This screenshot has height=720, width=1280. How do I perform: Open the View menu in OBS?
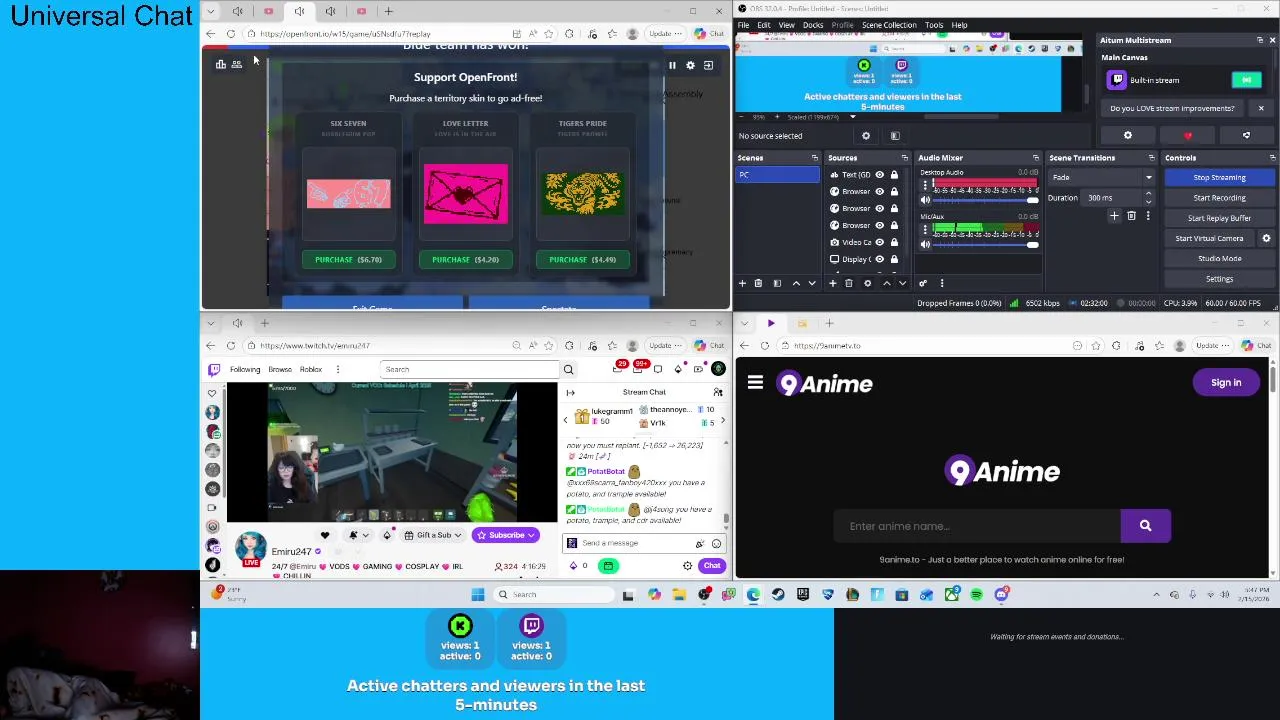(787, 25)
